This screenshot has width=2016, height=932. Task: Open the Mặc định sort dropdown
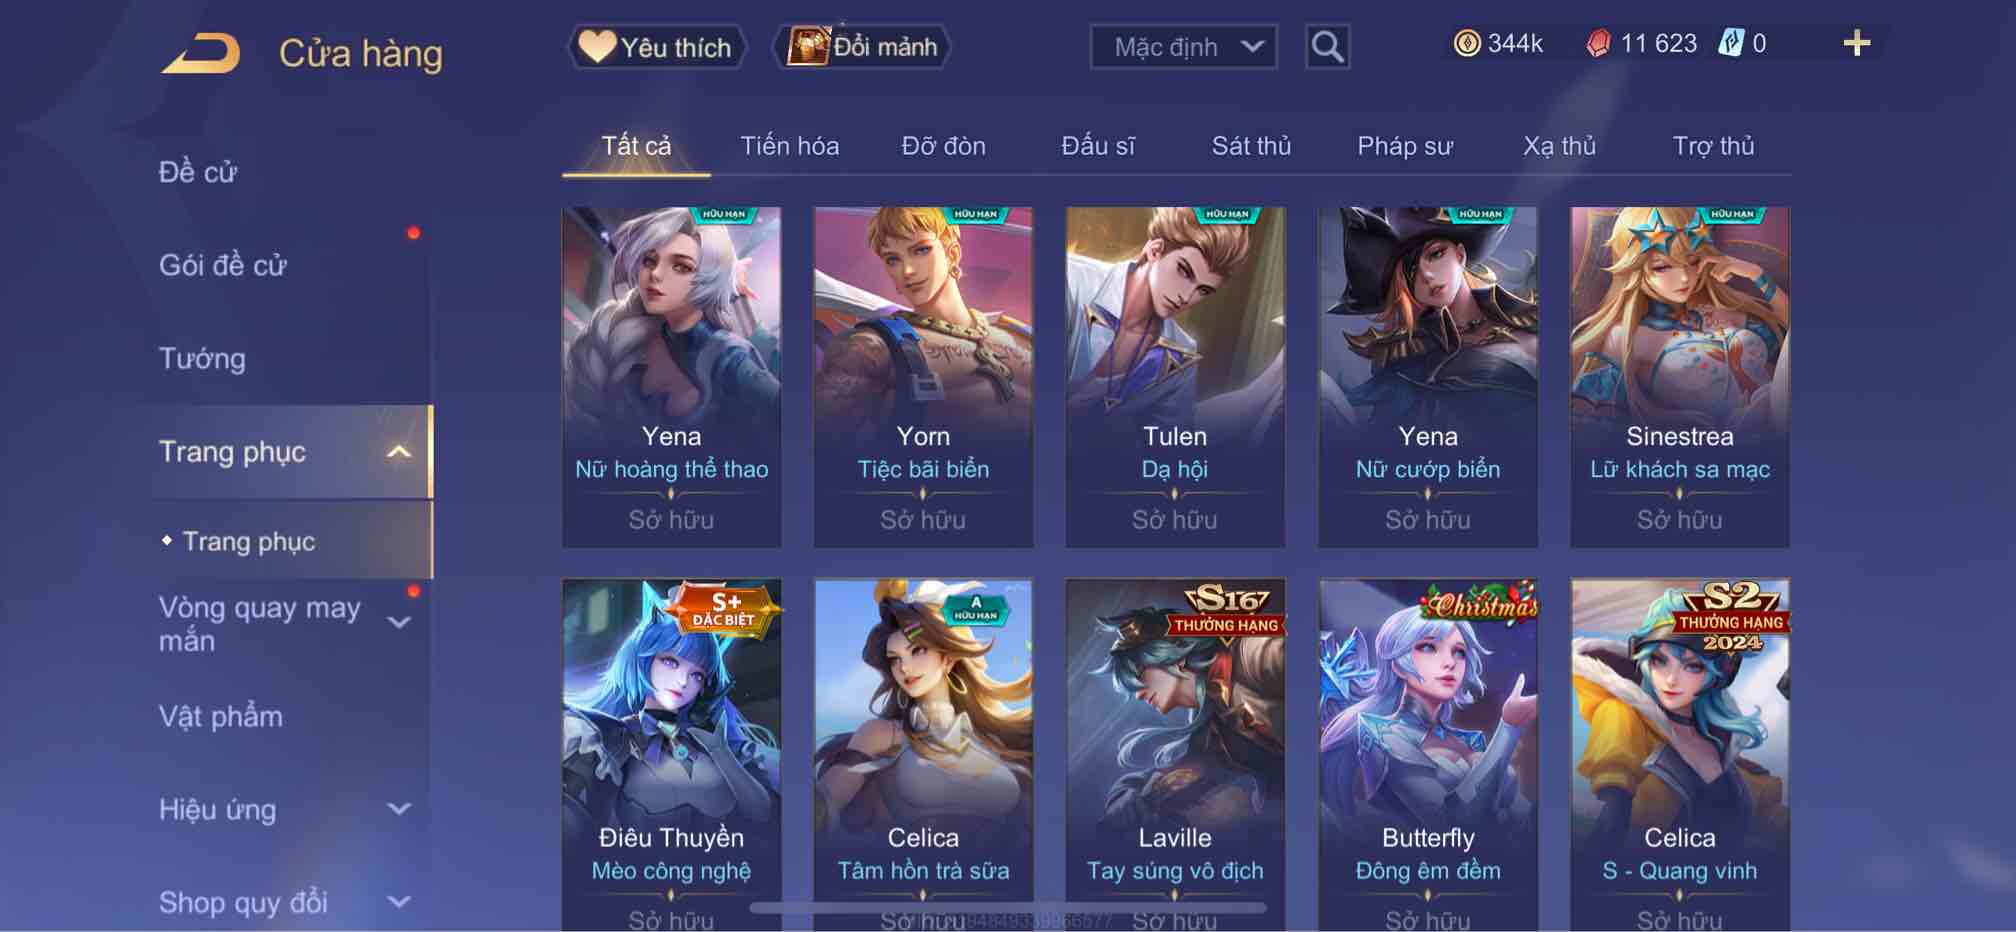coord(1183,47)
